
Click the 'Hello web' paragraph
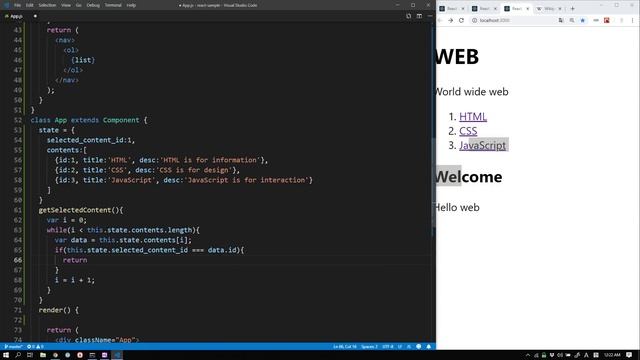tap(457, 207)
